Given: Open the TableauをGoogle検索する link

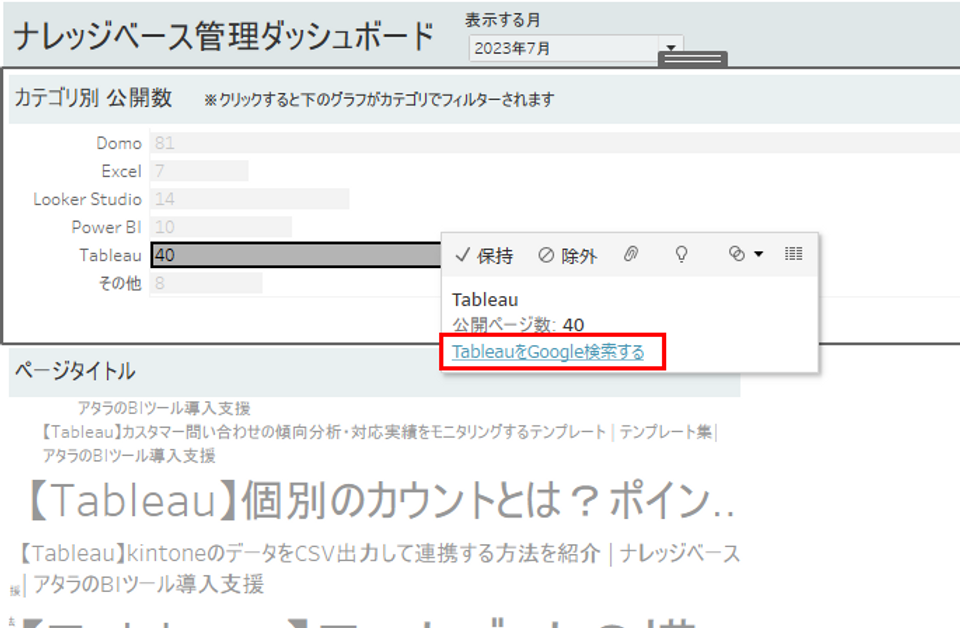Looking at the screenshot, I should point(548,352).
